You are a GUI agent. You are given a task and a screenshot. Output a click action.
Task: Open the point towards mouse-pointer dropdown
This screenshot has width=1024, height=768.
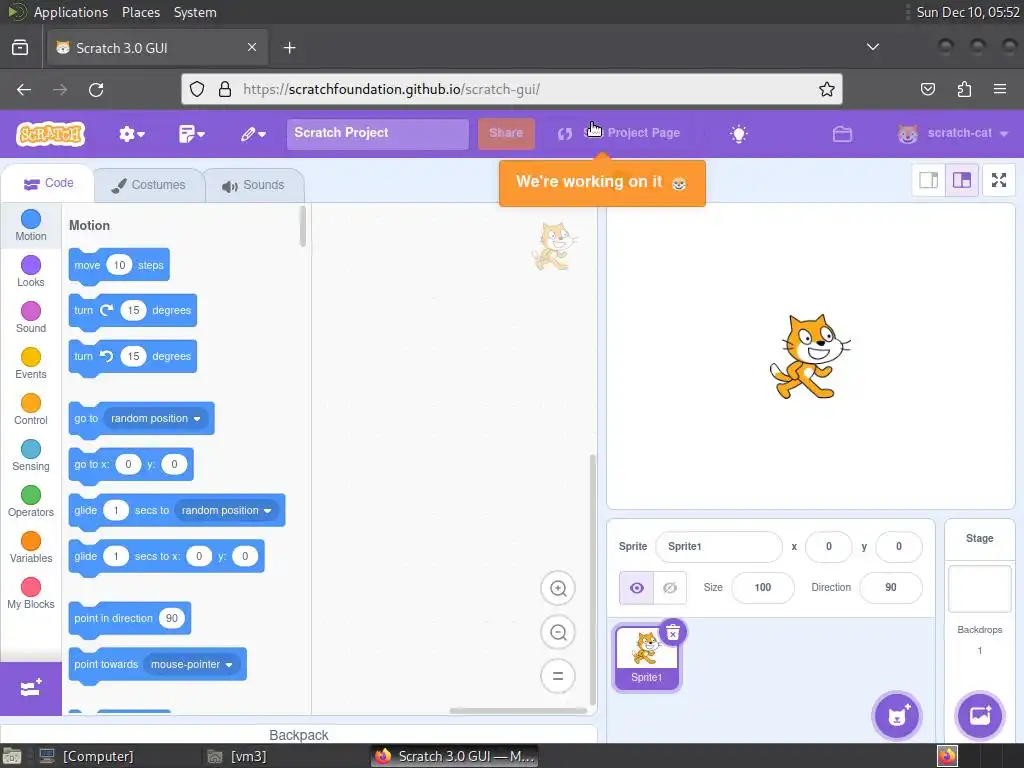tap(191, 665)
